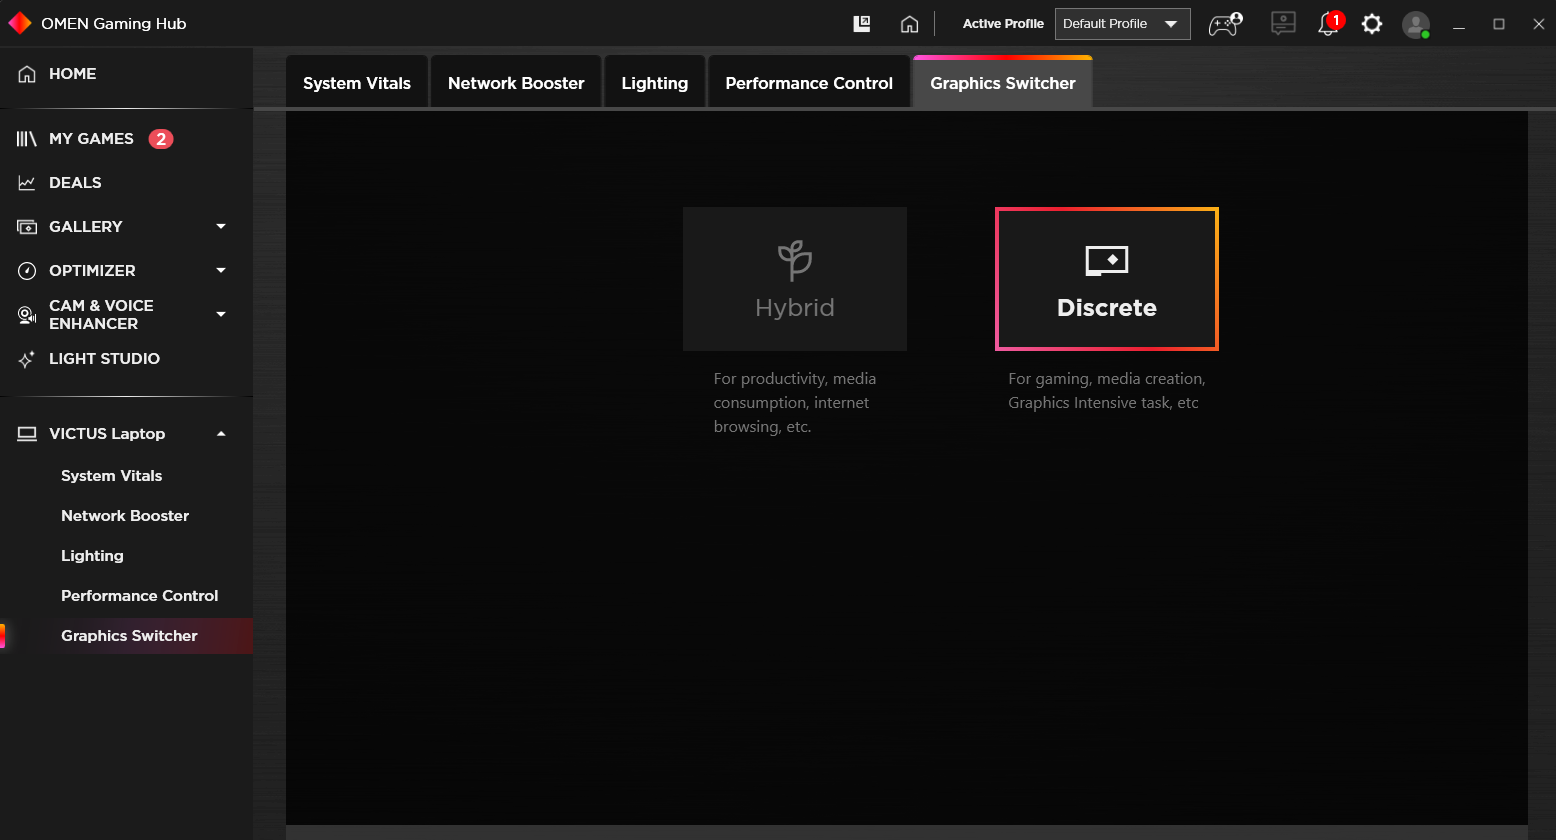
Task: Close the OMEN Gaming Hub window
Action: (x=1539, y=24)
